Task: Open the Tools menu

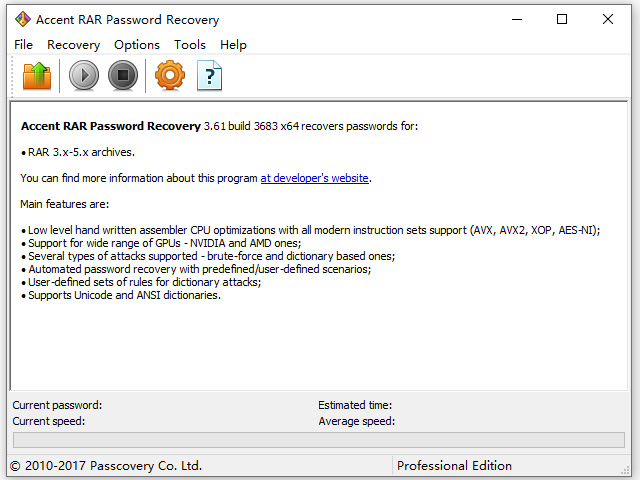Action: tap(190, 44)
